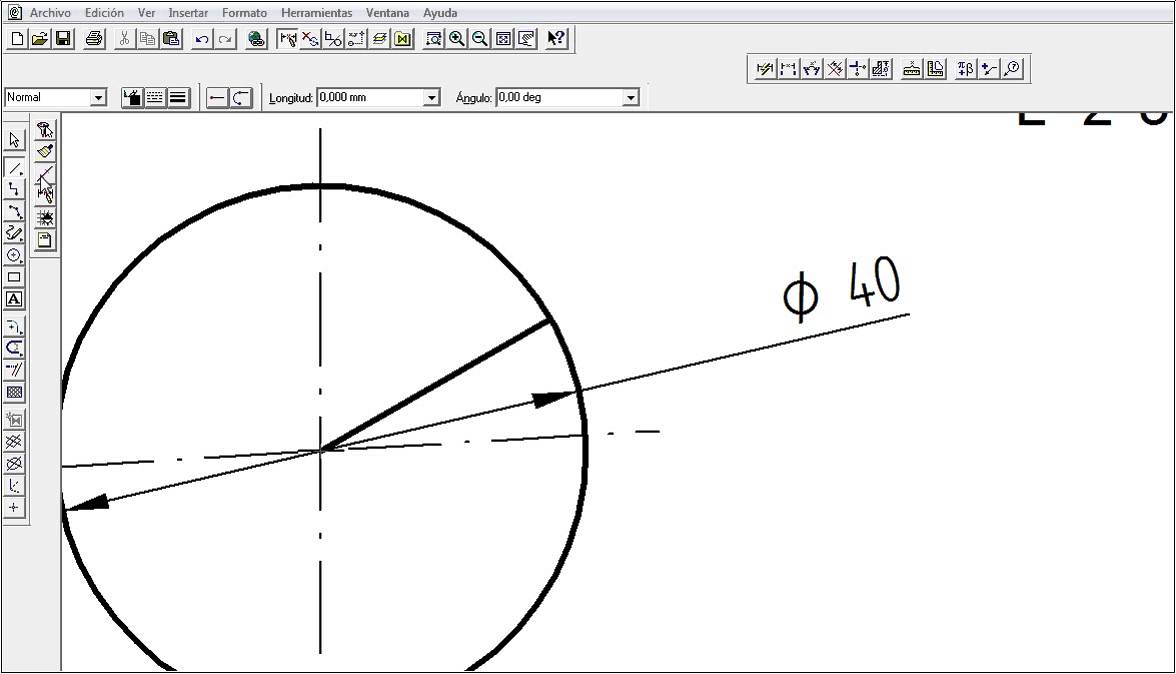Click the Longitud value field
The image size is (1176, 674).
pyautogui.click(x=370, y=97)
